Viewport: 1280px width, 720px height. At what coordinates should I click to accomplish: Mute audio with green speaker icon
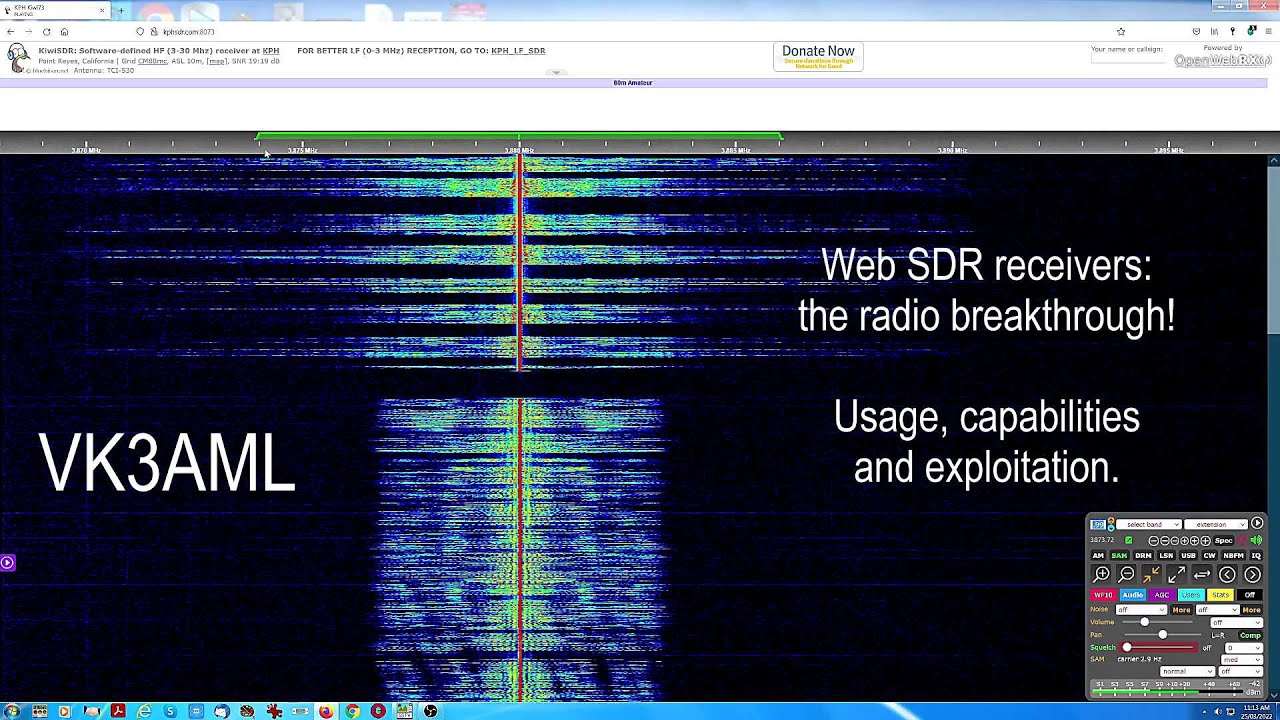tap(1256, 540)
